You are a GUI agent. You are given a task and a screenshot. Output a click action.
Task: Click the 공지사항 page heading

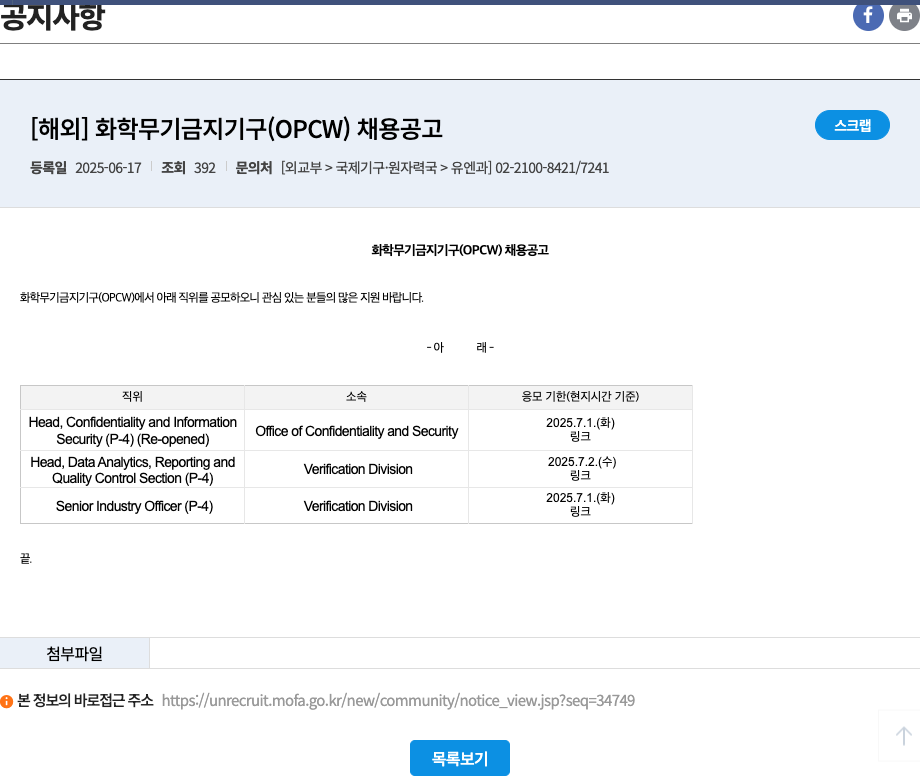tap(53, 16)
